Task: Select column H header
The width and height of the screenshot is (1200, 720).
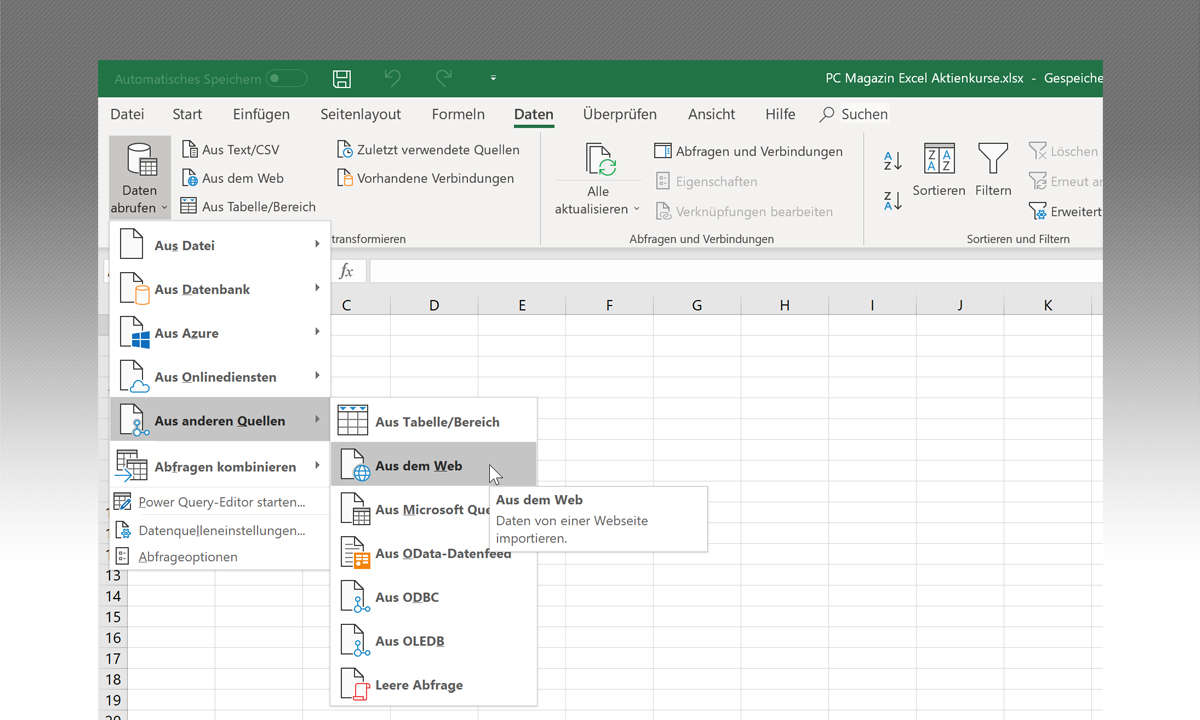Action: tap(784, 305)
